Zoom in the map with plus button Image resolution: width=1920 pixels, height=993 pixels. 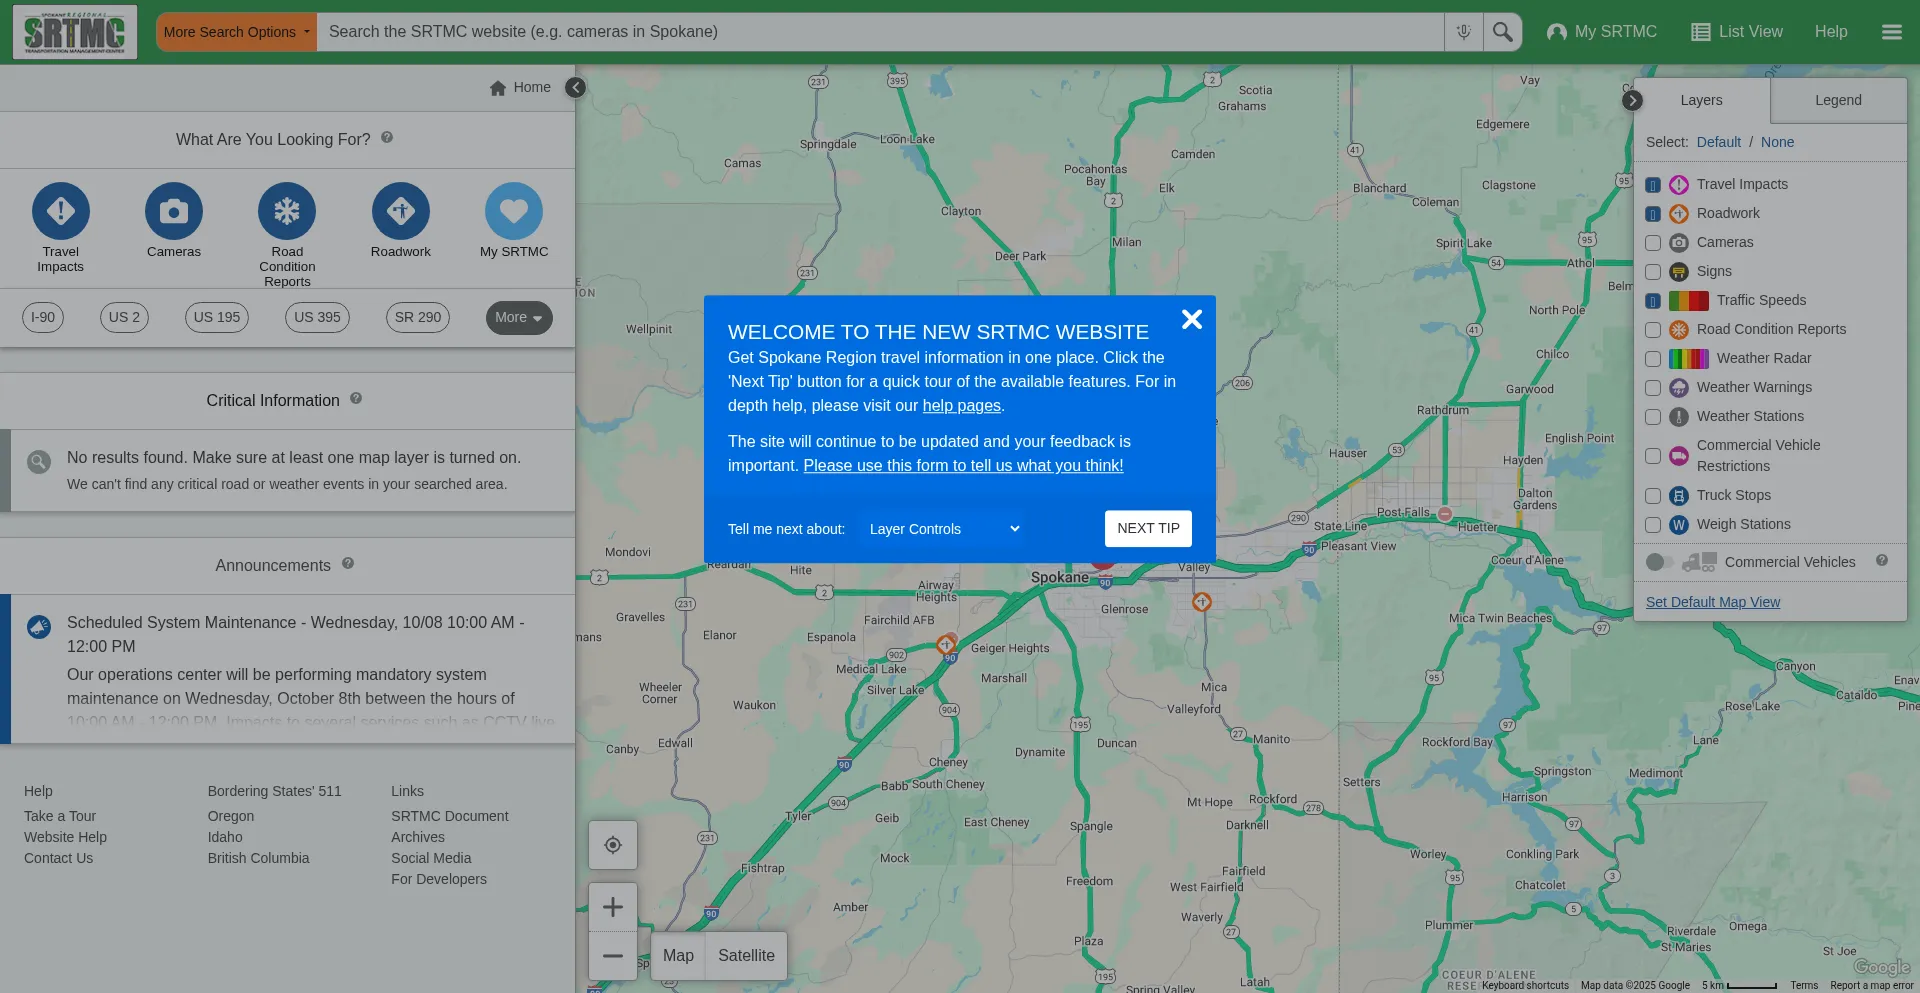[x=613, y=907]
